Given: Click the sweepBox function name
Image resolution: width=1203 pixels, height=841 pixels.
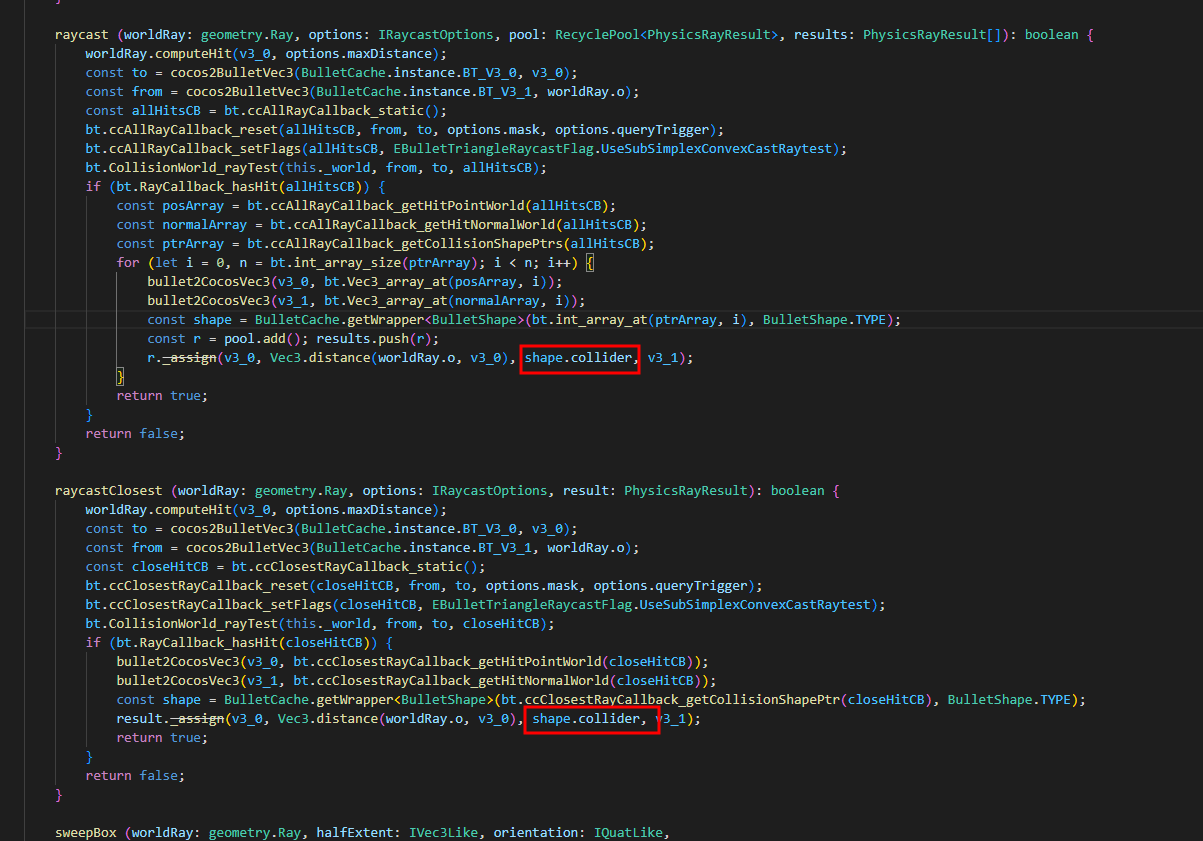Looking at the screenshot, I should coord(86,832).
